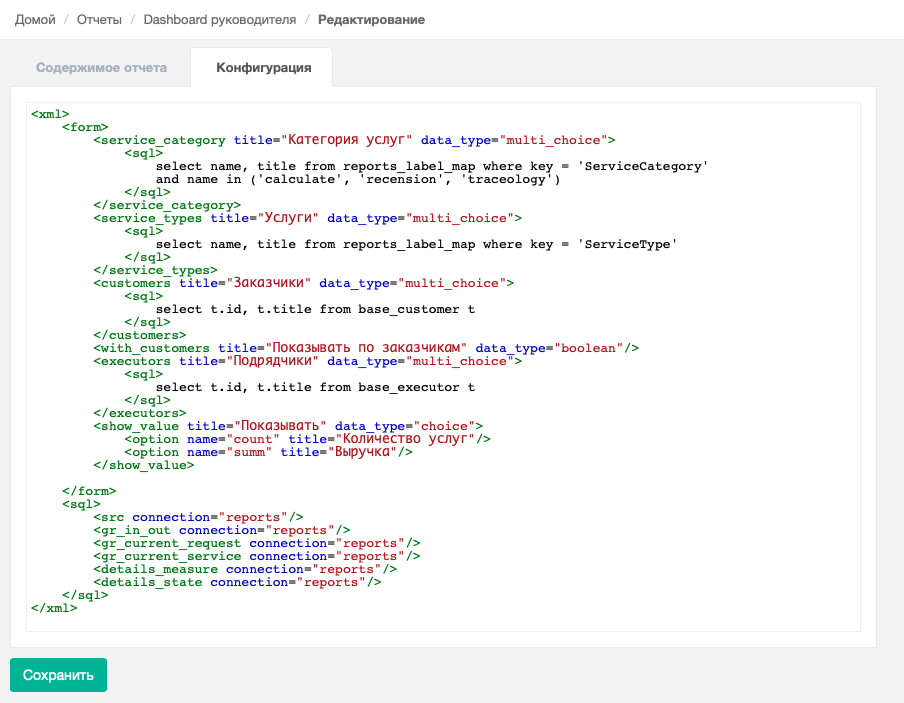Click the details_state connection line

click(237, 582)
